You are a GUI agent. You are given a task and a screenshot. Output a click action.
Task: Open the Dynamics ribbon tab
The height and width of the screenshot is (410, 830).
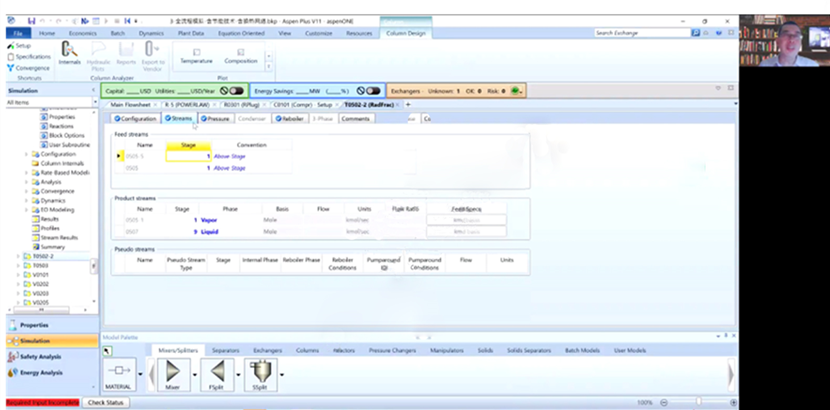[151, 33]
